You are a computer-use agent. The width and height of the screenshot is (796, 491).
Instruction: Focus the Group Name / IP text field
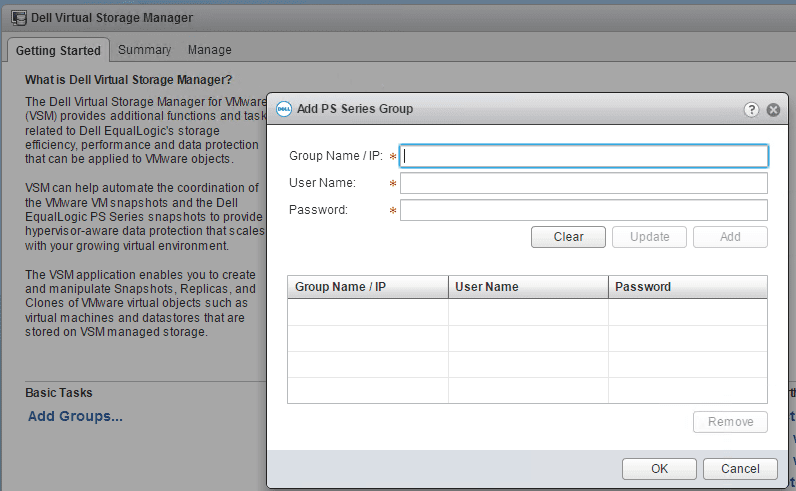(x=584, y=156)
